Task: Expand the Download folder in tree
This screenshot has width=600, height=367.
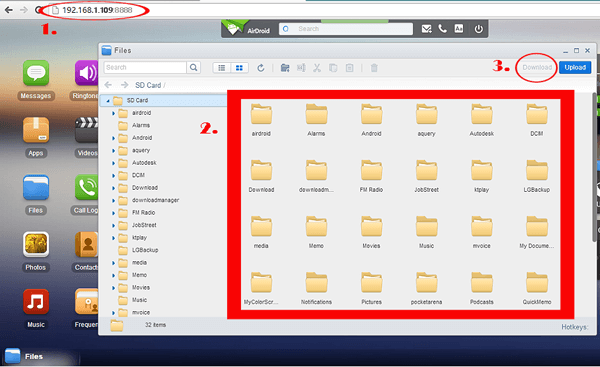Action: (x=113, y=188)
